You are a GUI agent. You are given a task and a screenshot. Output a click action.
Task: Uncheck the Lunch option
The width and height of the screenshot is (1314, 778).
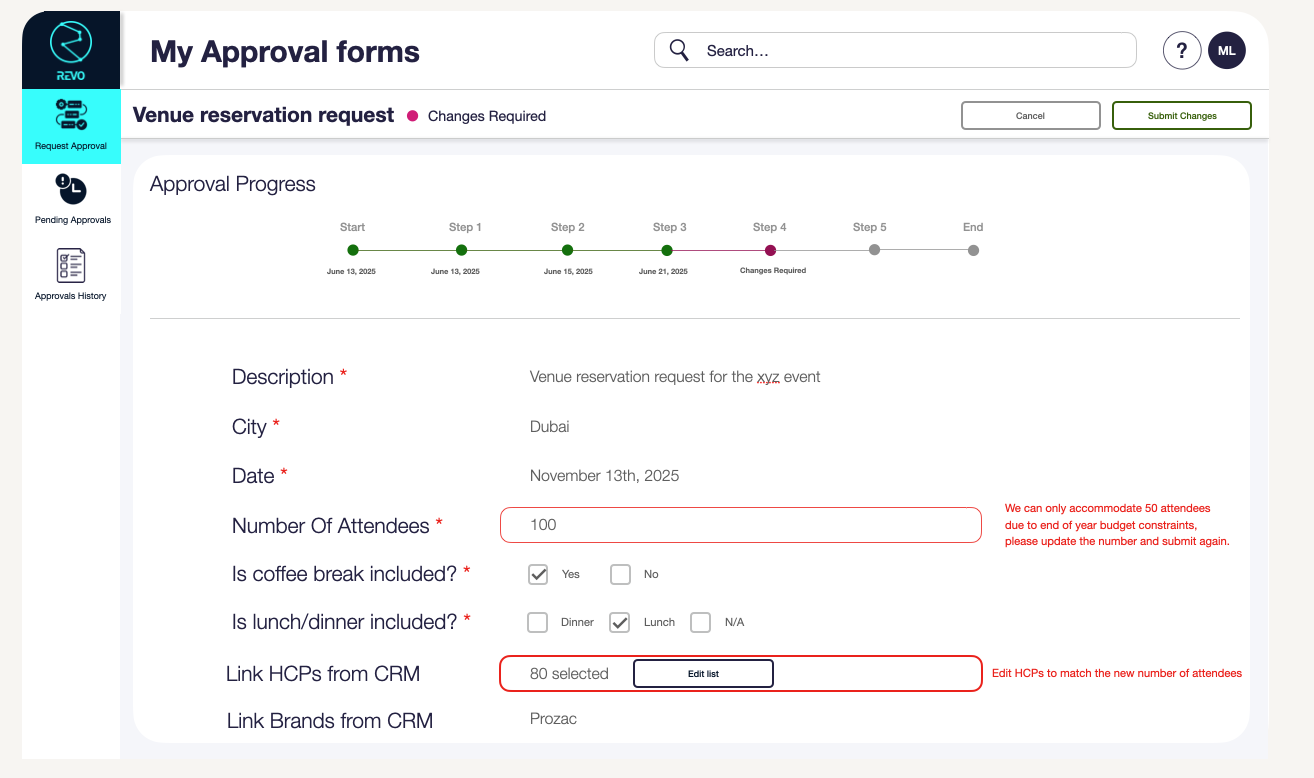pos(618,622)
